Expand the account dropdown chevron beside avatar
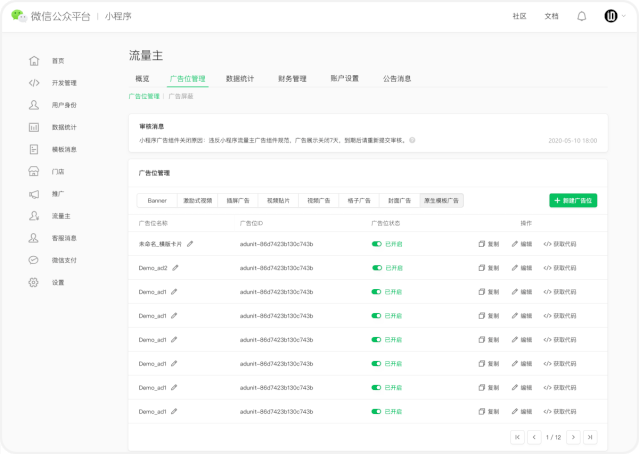Viewport: 639px width, 454px height. tap(624, 16)
